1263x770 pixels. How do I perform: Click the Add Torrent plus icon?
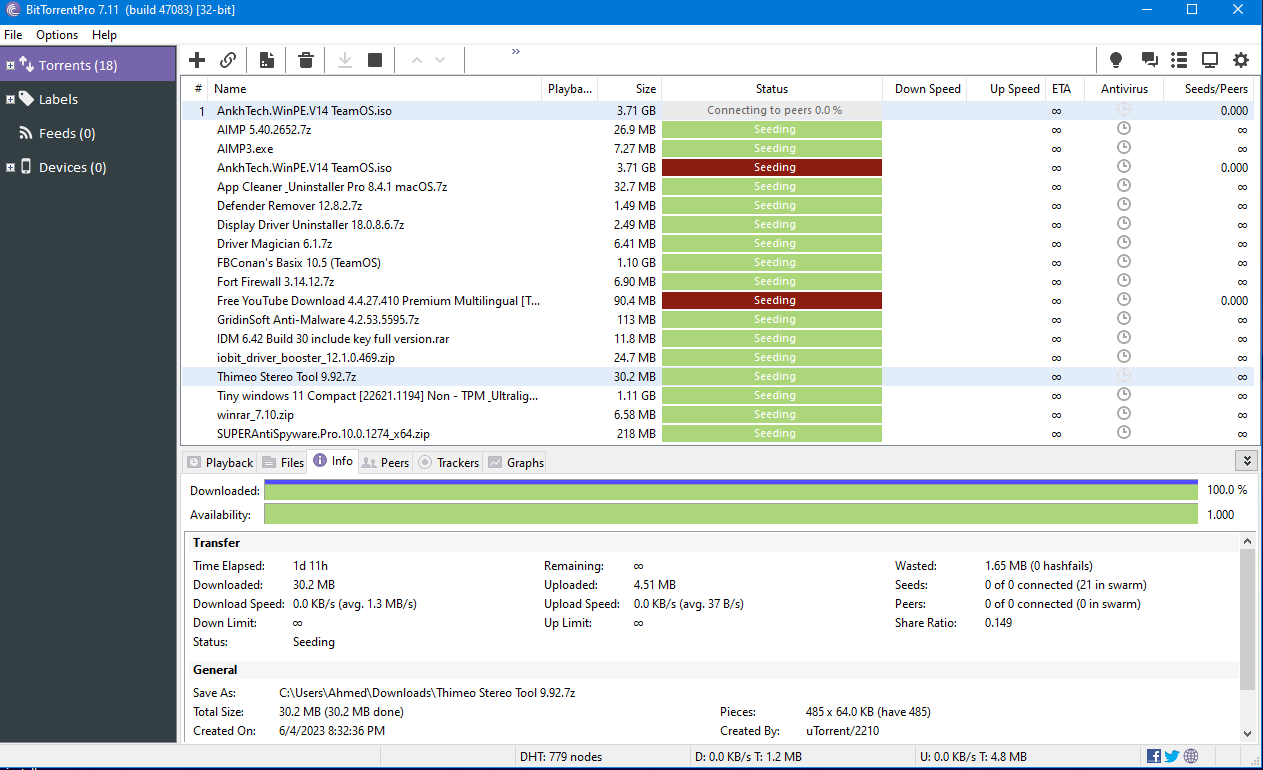197,60
